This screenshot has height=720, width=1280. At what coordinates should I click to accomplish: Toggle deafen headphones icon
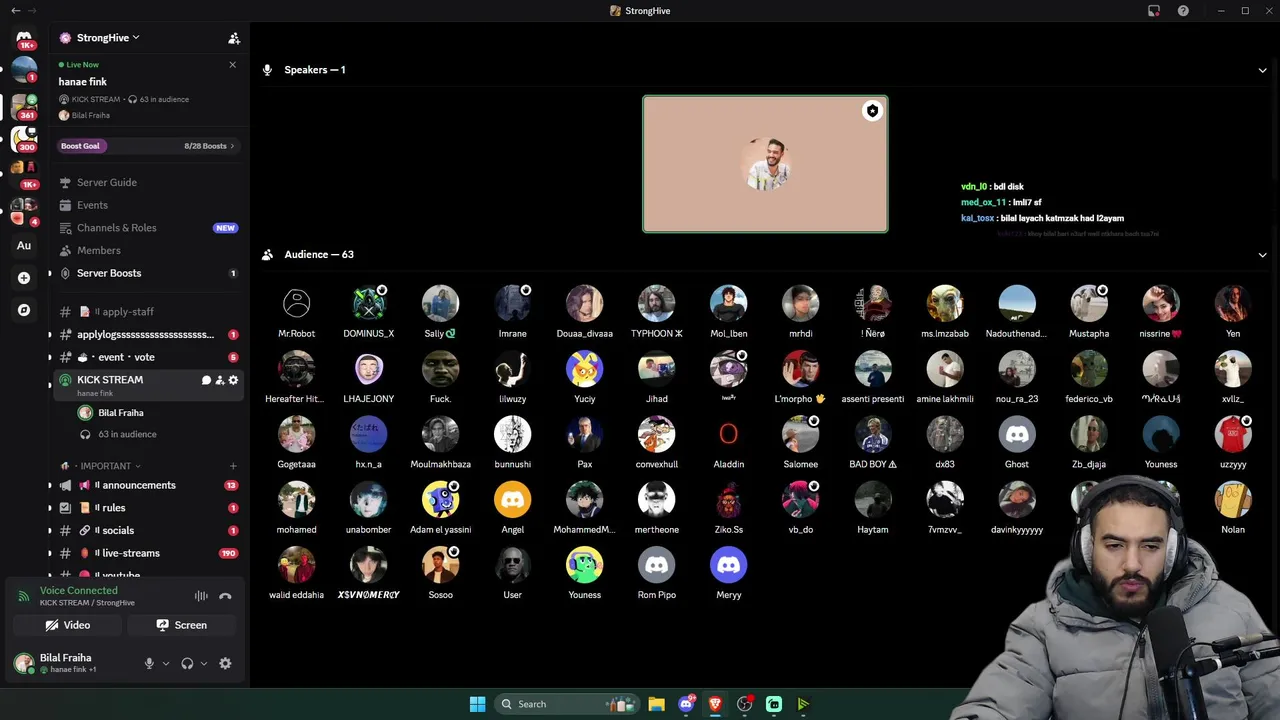[x=187, y=663]
